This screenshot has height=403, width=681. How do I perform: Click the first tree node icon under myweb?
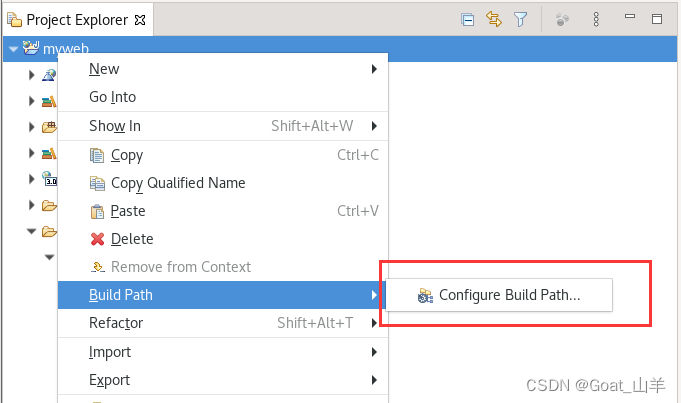coord(49,75)
